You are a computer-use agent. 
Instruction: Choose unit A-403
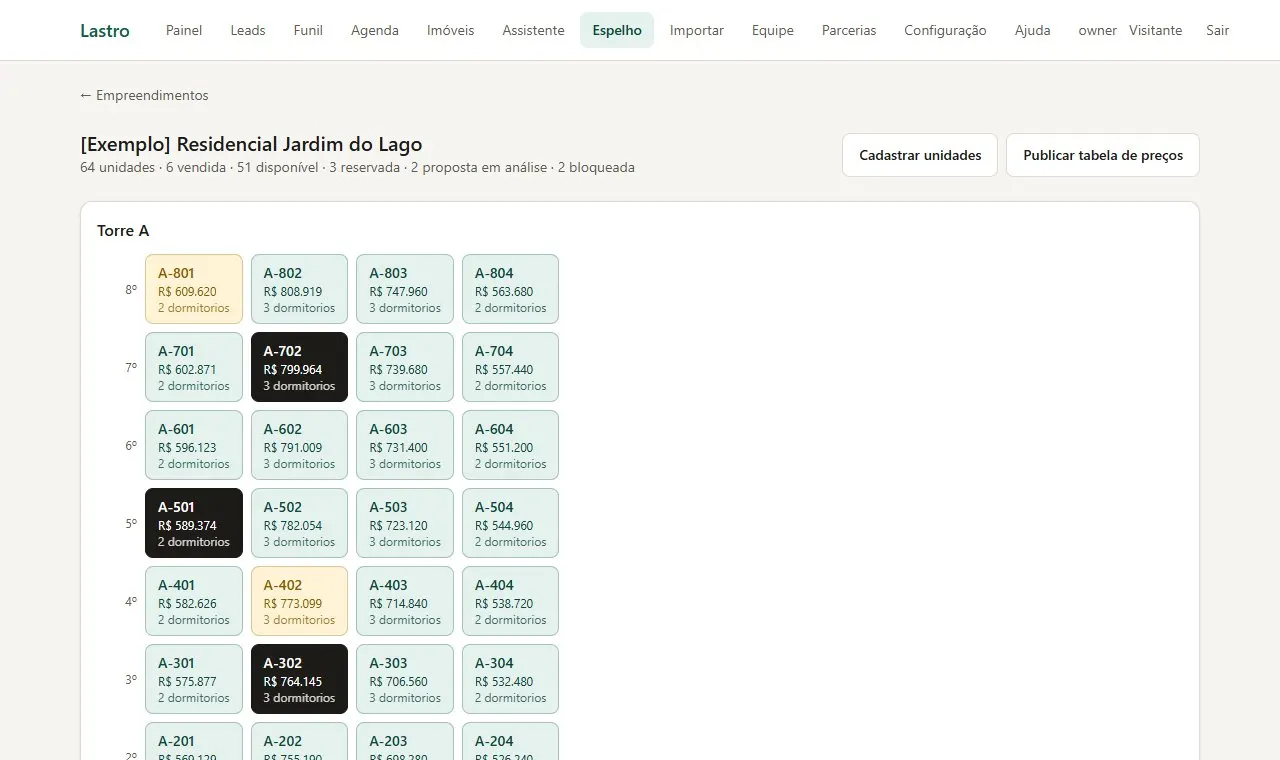point(405,601)
